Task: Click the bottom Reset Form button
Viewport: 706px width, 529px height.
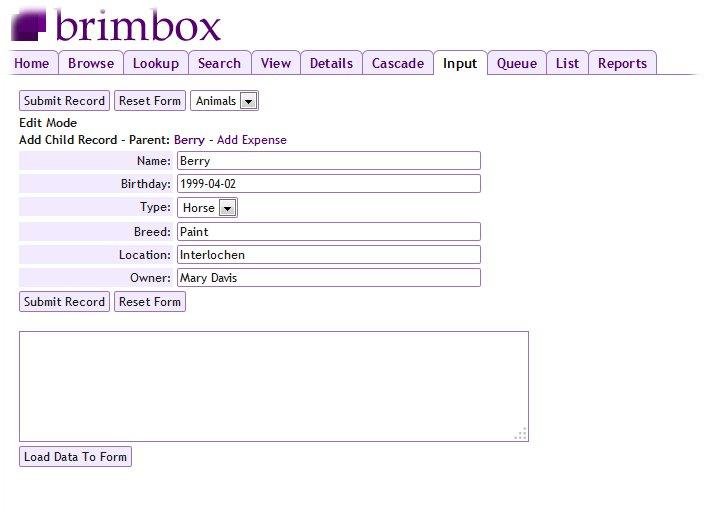Action: [150, 301]
